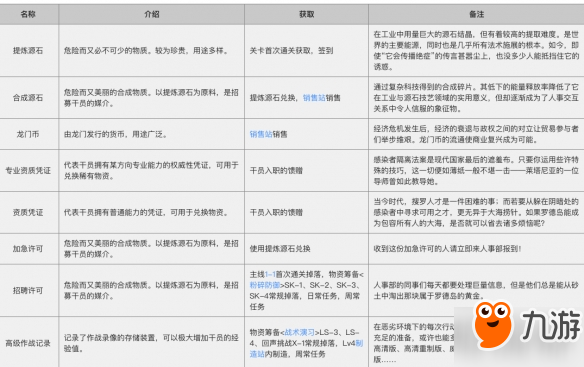Click the 加急许可 name cell

click(28, 249)
